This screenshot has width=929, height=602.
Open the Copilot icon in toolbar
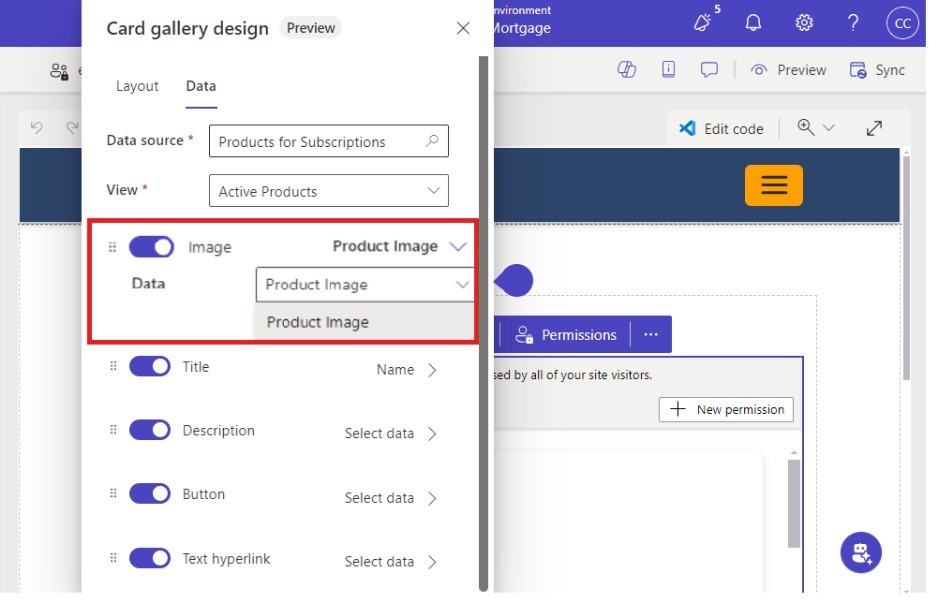627,70
